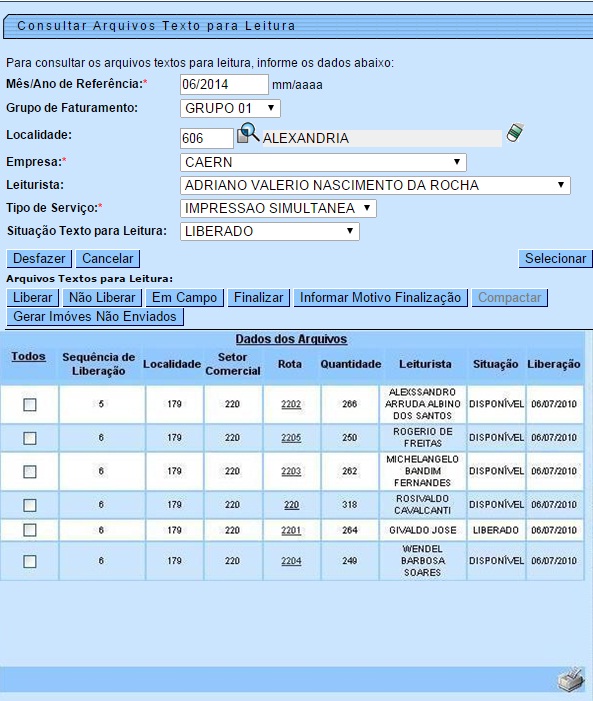The height and width of the screenshot is (701, 593).
Task: Tick checkbox for rota 2201 row
Action: (30, 530)
